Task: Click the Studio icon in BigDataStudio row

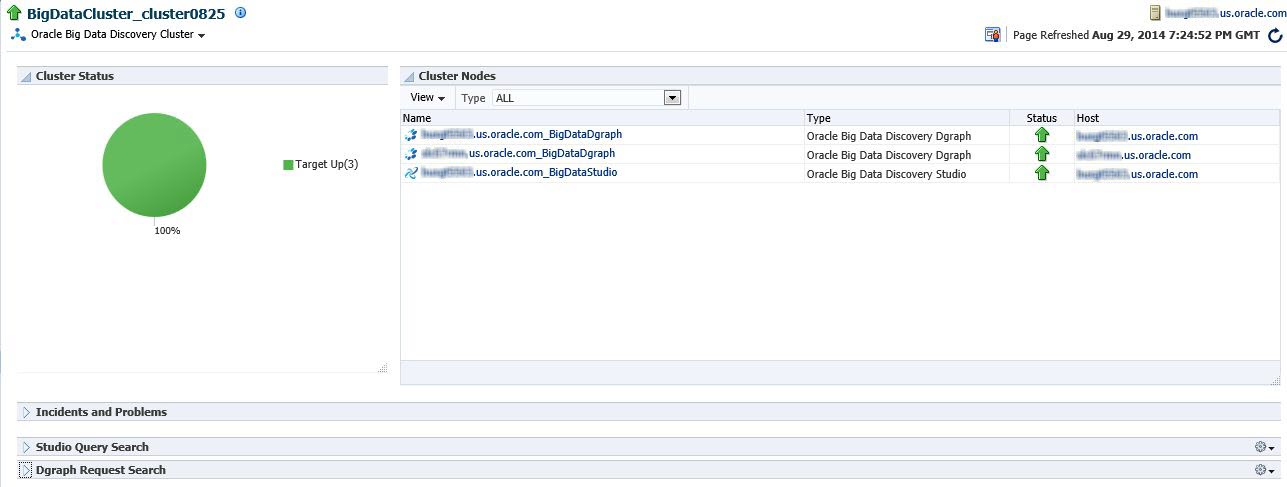Action: [410, 173]
